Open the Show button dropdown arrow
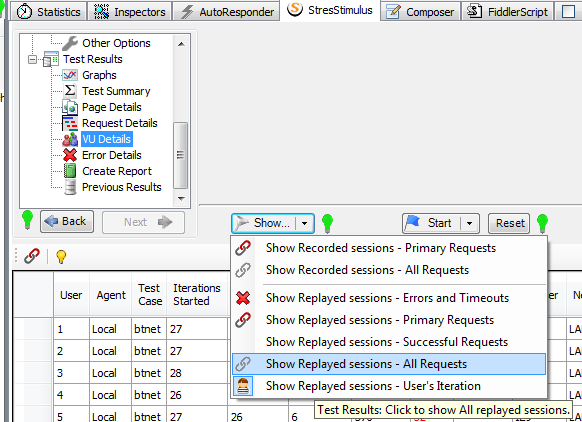Screen dimensions: 582x422 pyautogui.click(x=304, y=223)
